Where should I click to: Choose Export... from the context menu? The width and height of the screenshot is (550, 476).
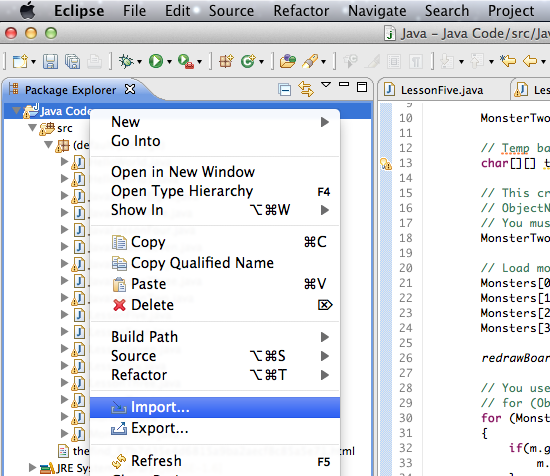pos(215,428)
